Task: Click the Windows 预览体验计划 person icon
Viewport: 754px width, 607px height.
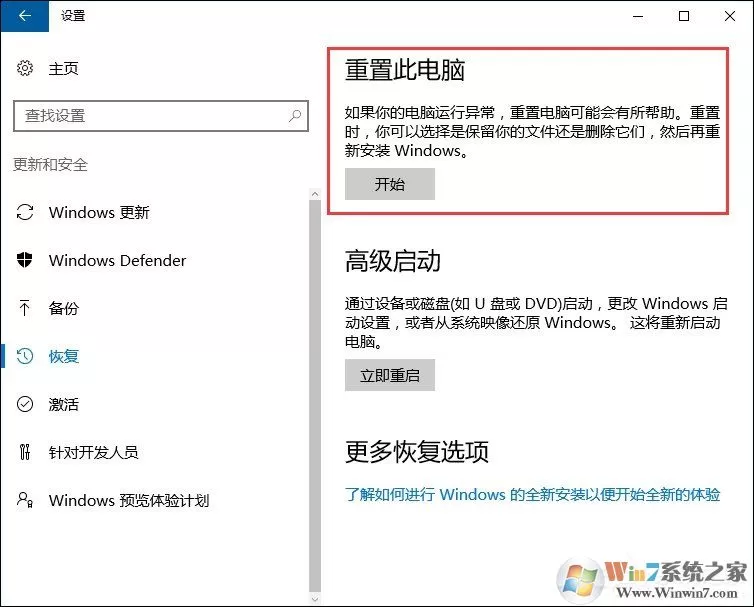Action: tap(25, 500)
